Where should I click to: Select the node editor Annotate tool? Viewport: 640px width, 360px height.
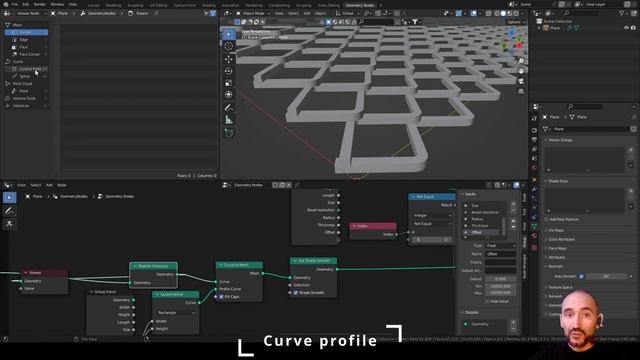(x=9, y=211)
